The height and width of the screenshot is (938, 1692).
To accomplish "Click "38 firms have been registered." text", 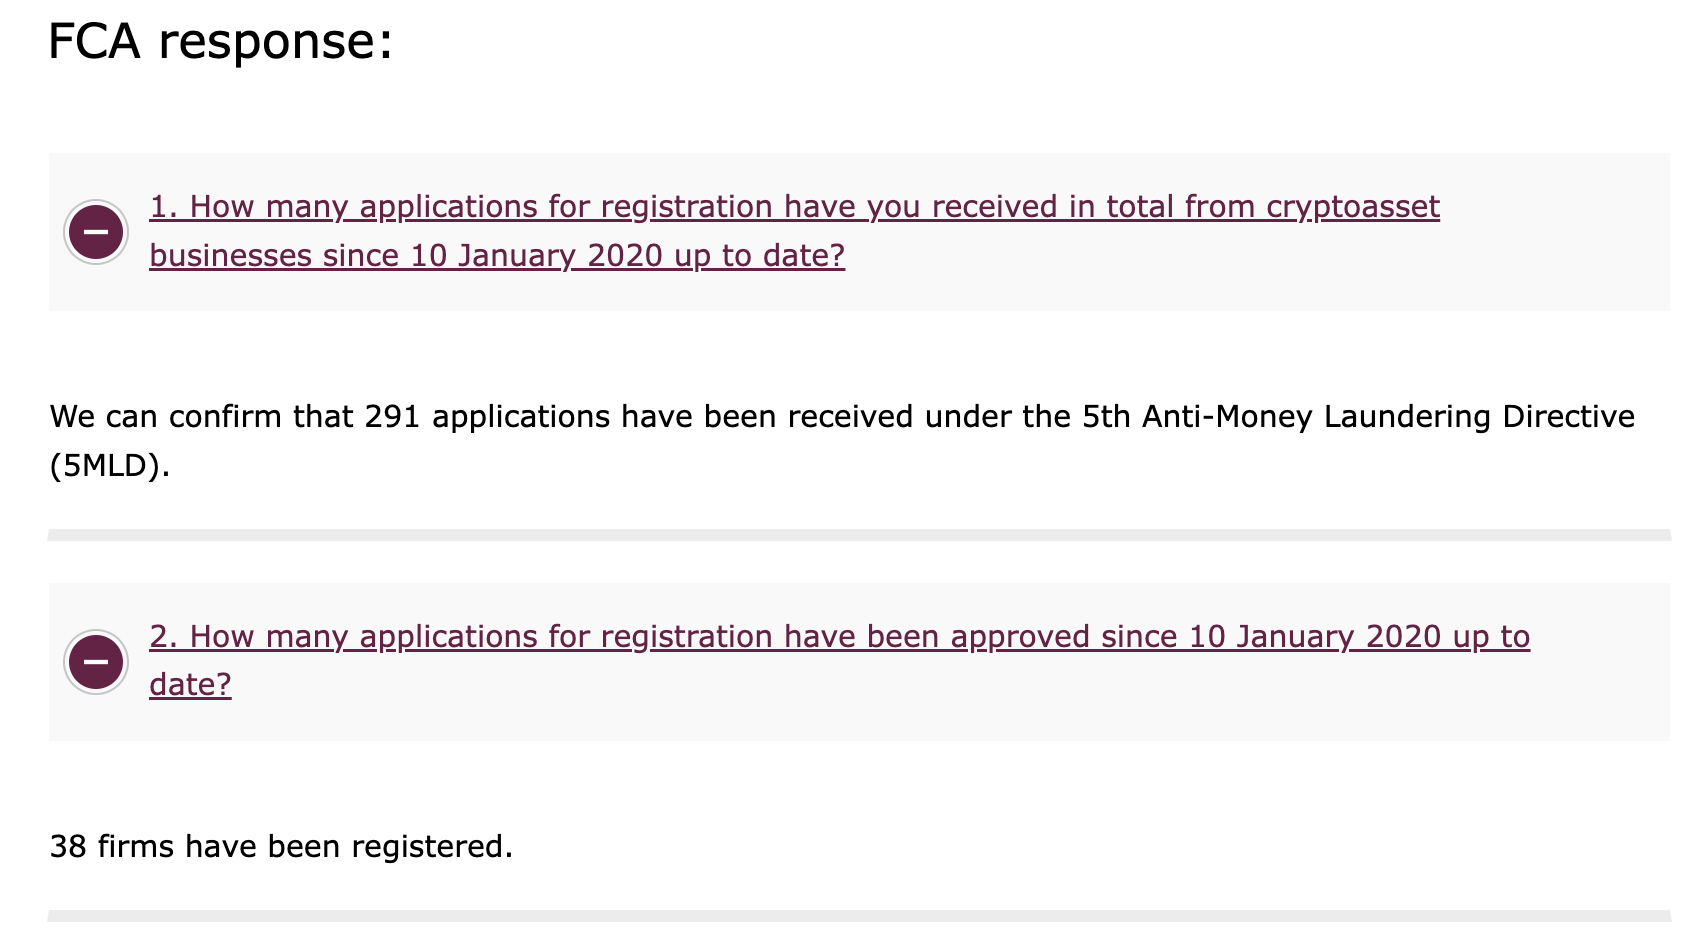I will (x=280, y=847).
